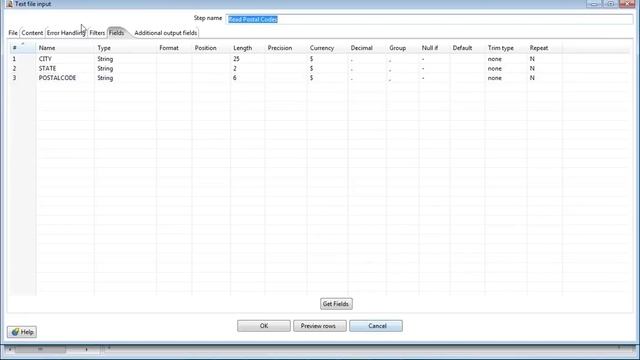Click the String type cell for CITY

[x=125, y=59]
